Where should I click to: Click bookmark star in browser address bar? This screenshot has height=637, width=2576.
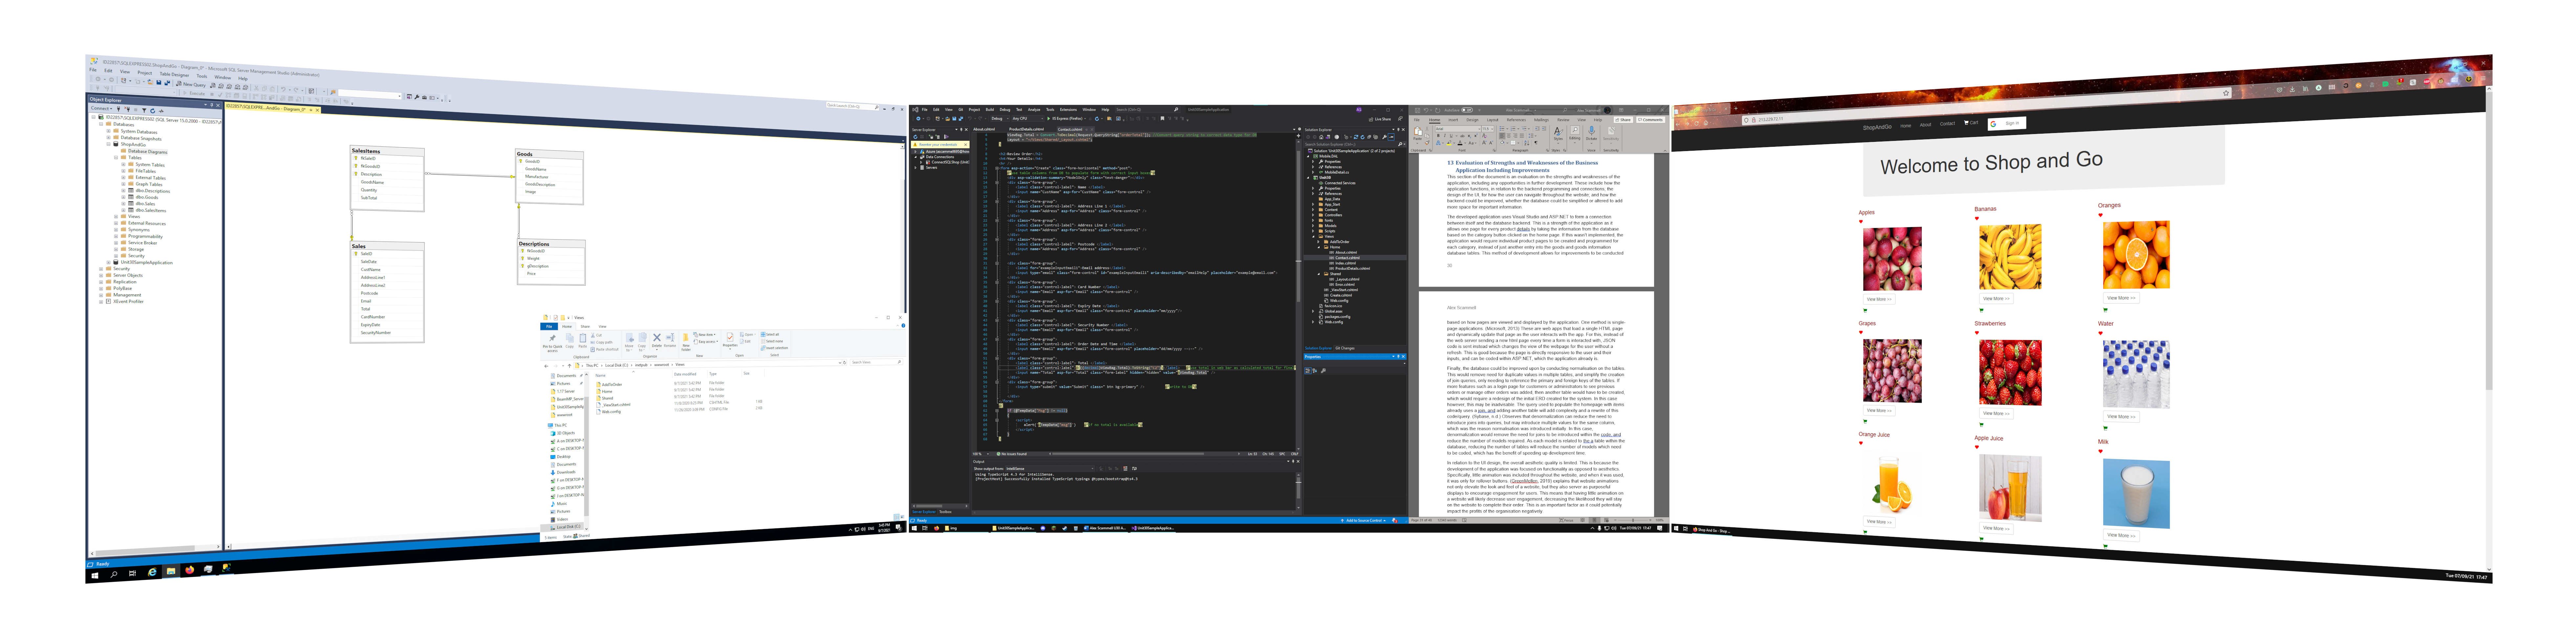[x=2226, y=93]
